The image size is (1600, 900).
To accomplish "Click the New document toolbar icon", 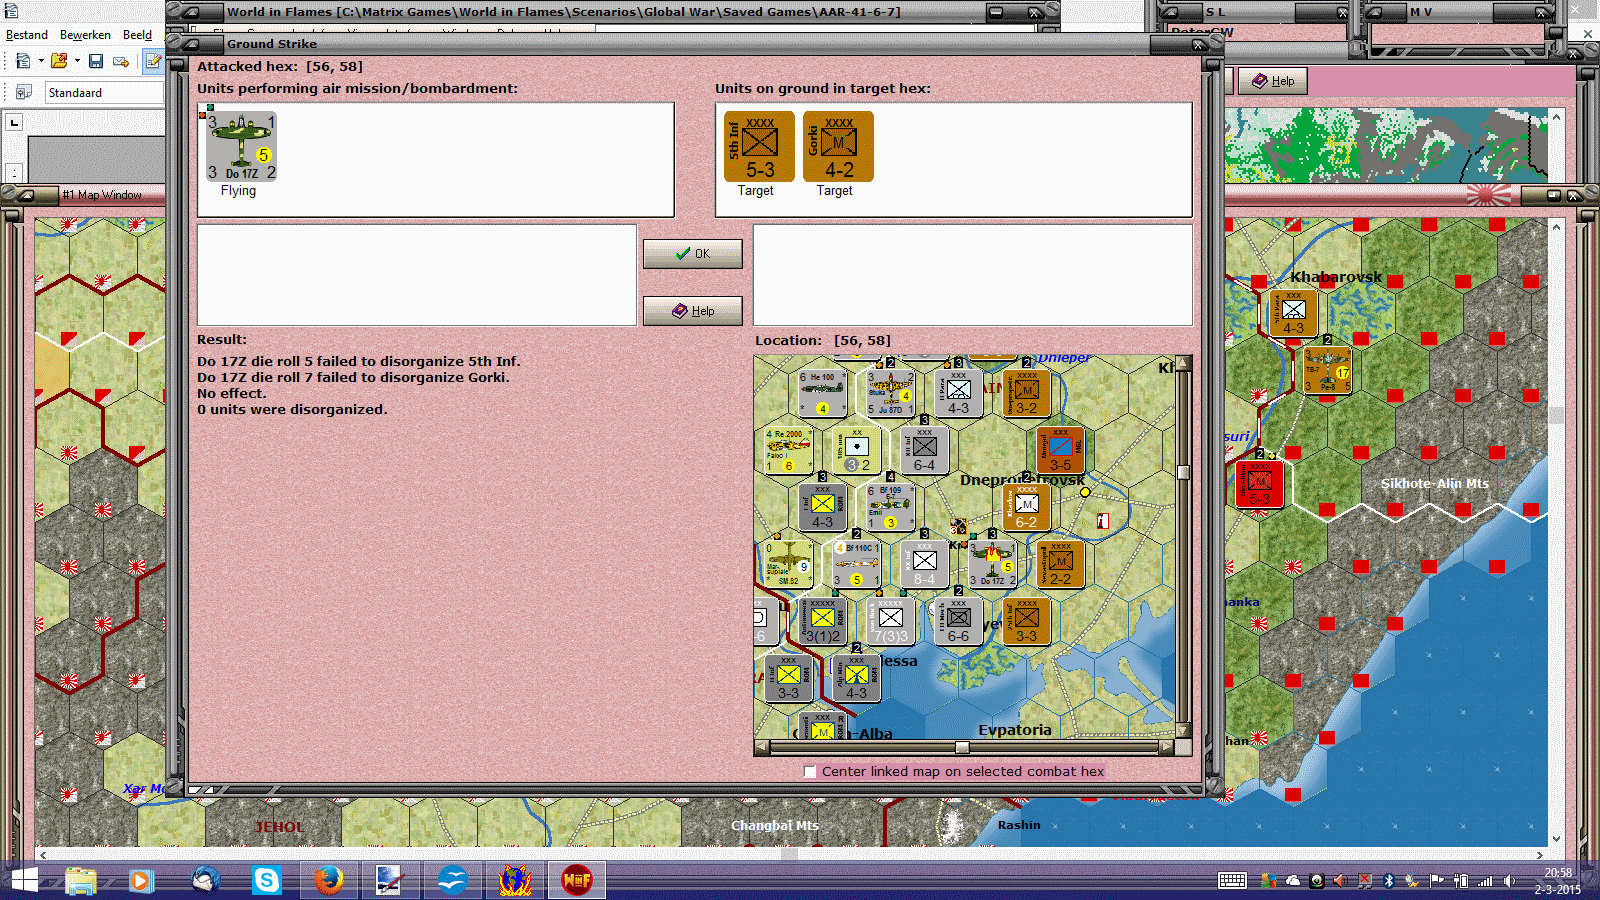I will click(x=23, y=61).
